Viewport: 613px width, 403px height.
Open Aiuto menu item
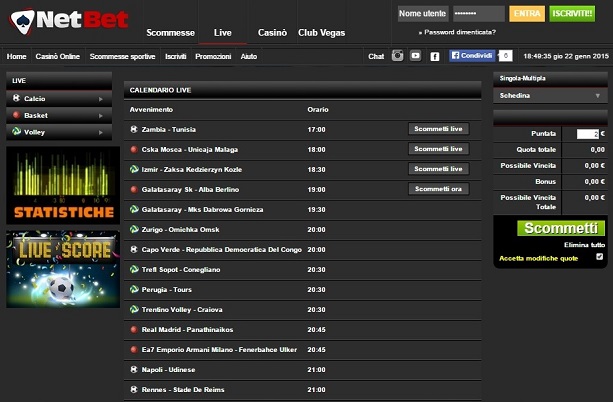point(249,57)
